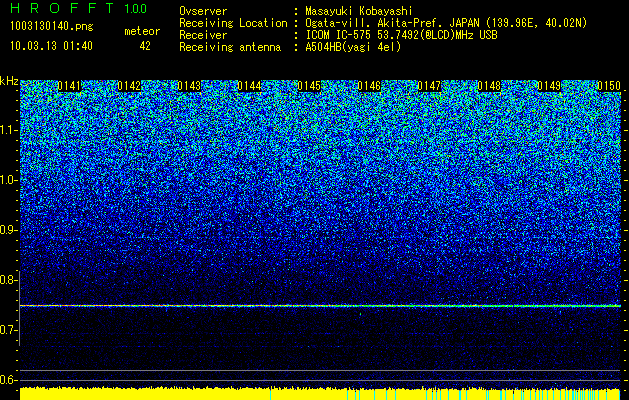Click the yellow signal level bar at bottom
The image size is (629, 400).
(x=320, y=394)
